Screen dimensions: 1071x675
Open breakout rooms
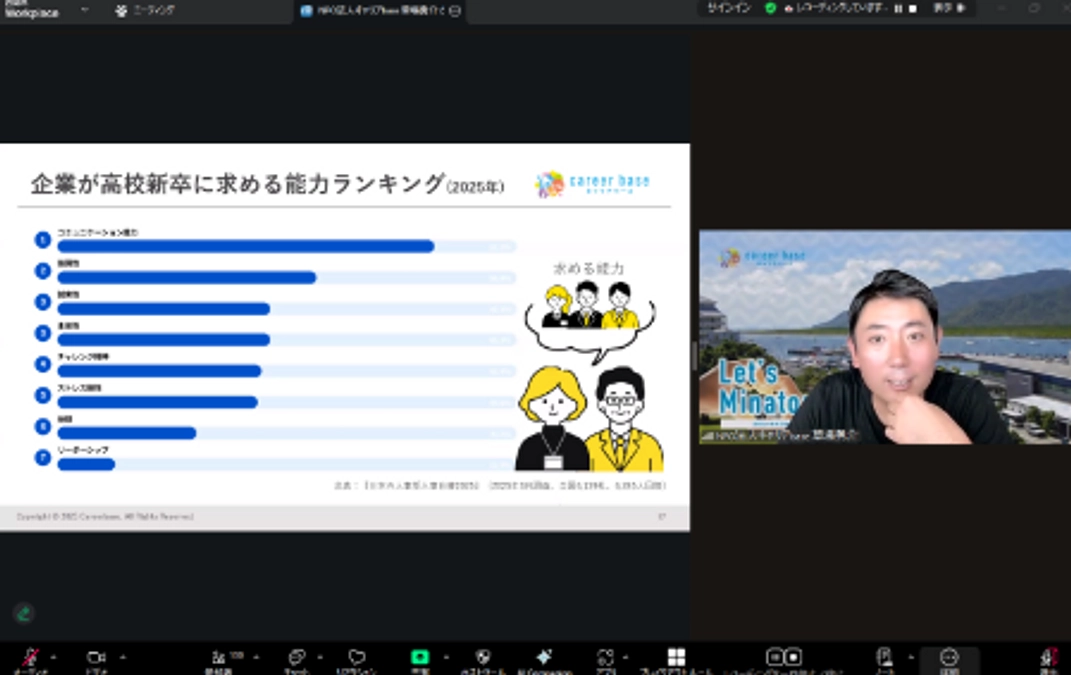[x=677, y=658]
